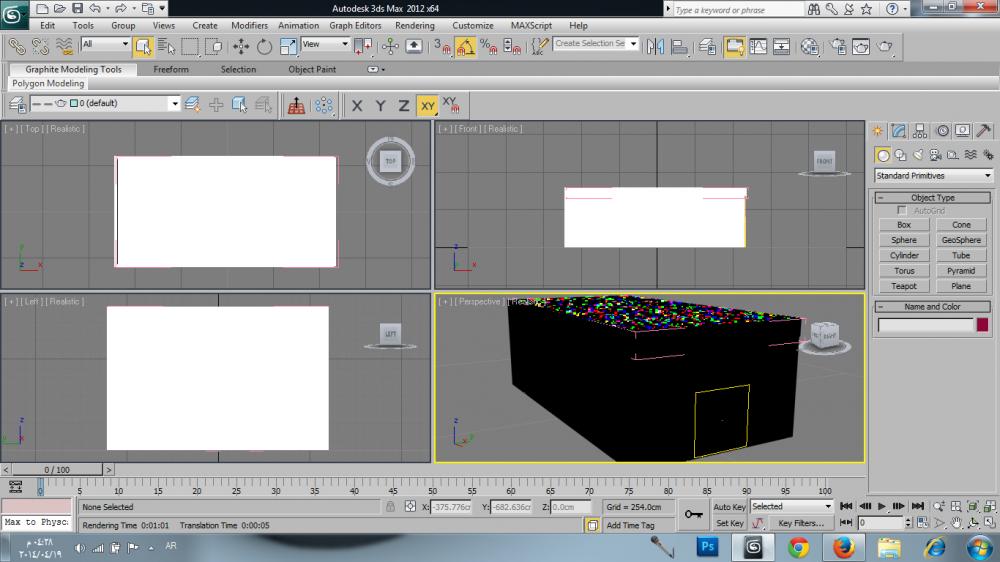Click the Render Setup teapot icon
1000x562 pixels.
[x=836, y=46]
